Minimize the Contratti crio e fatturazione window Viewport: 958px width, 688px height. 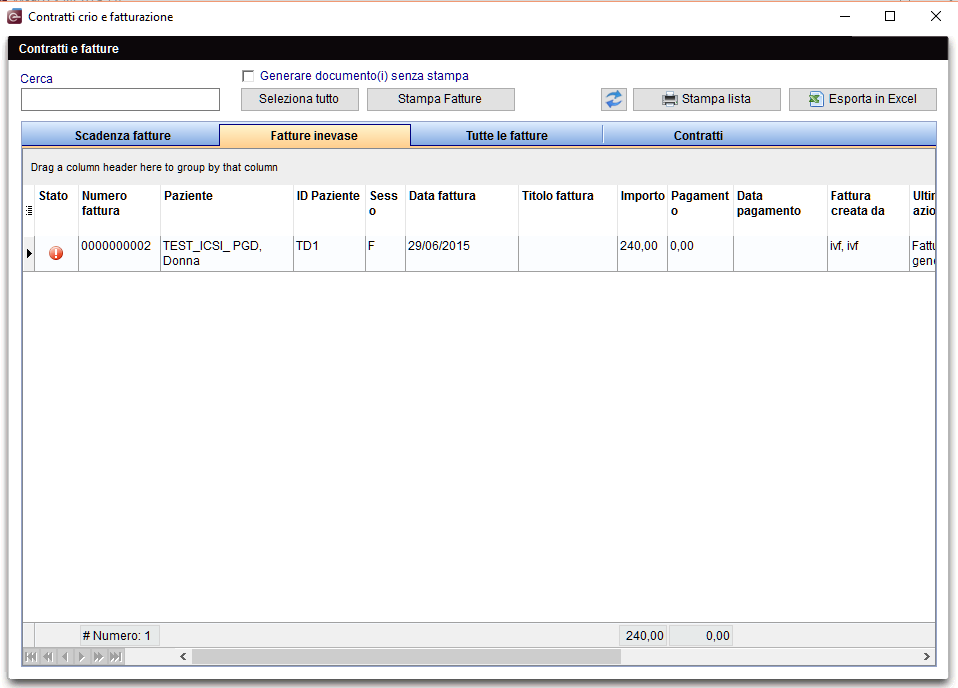845,16
